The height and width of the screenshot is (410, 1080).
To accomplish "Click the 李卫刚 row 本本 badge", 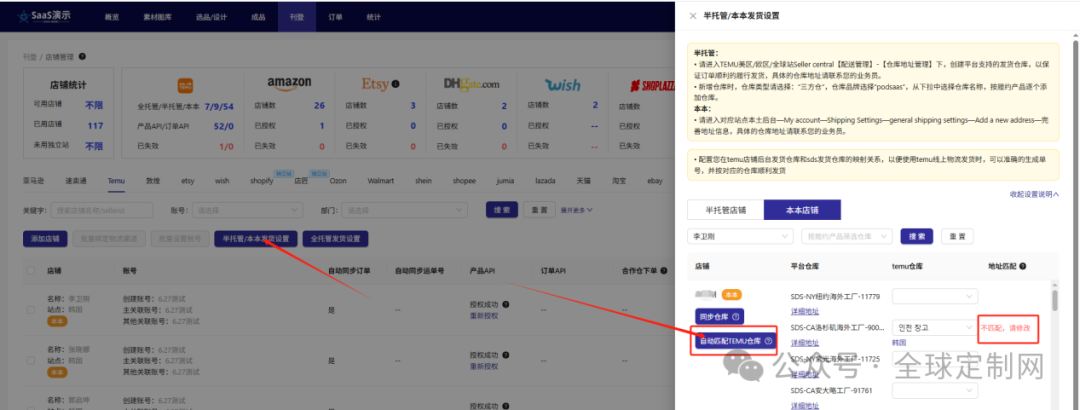I will pos(57,321).
